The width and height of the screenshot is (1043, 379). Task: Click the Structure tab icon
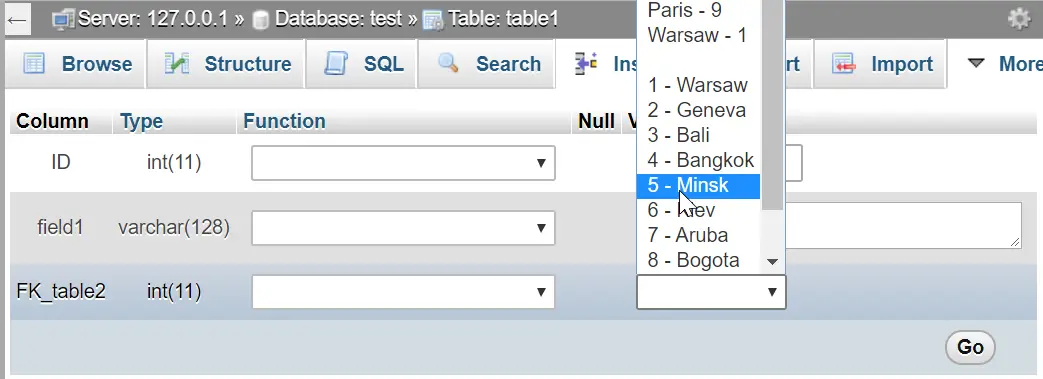177,64
